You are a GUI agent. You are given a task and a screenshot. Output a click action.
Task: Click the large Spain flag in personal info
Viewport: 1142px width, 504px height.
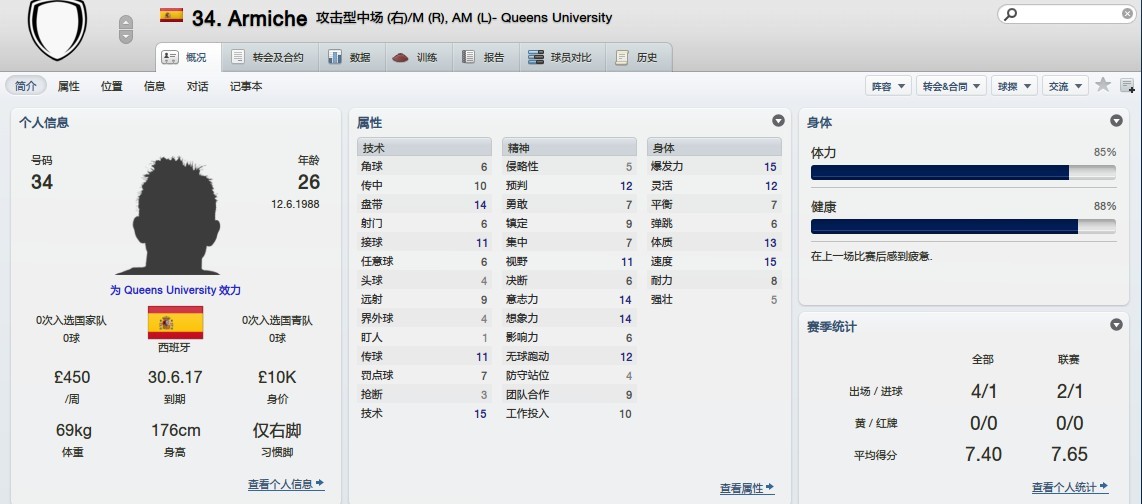175,322
